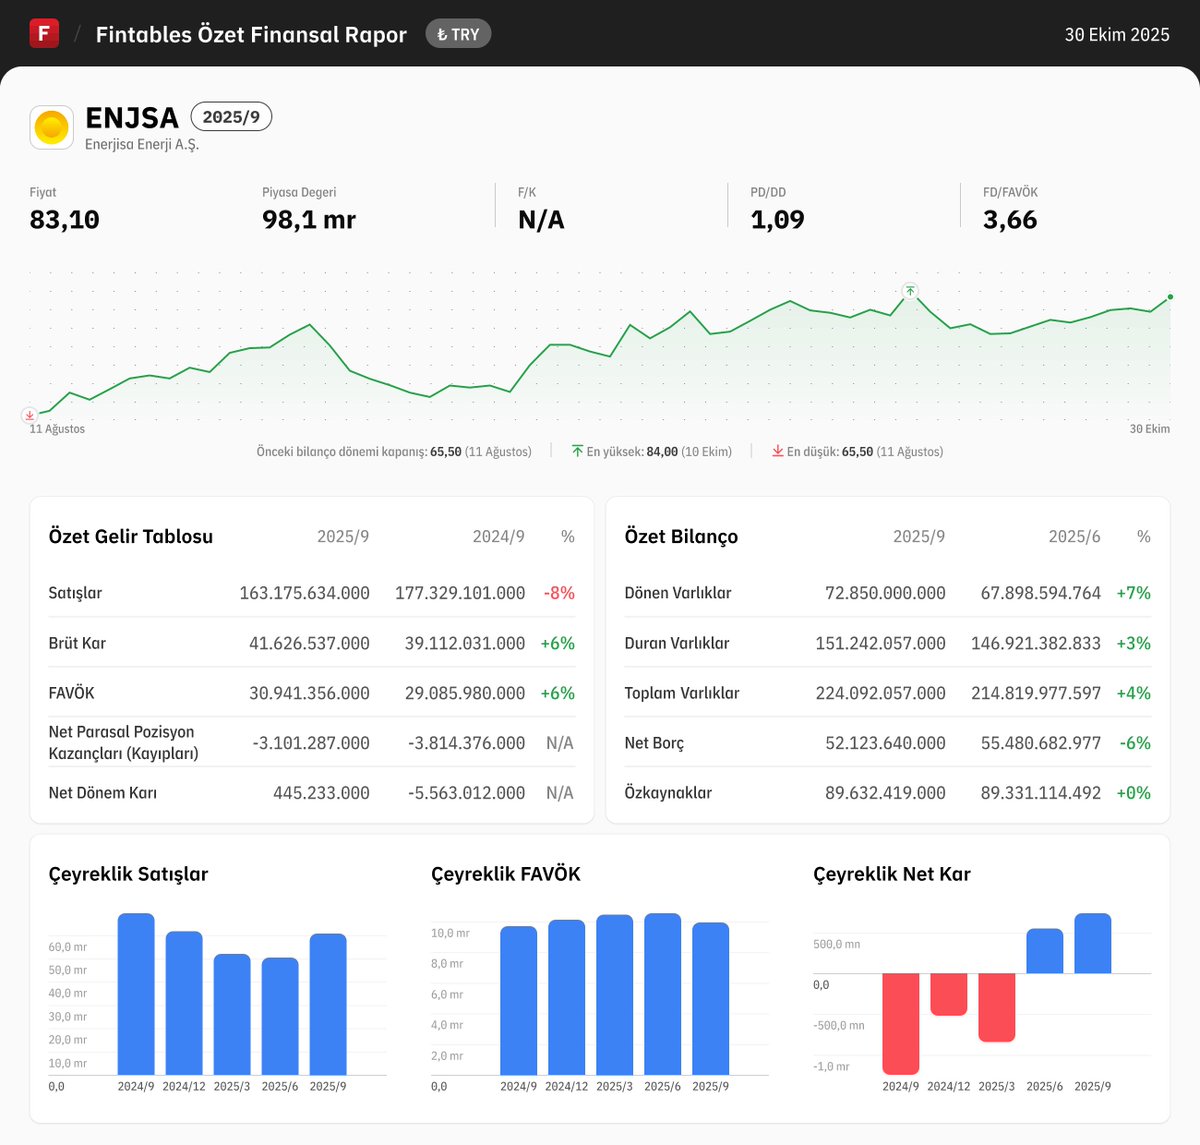Click the 30 Ekim endpoint on the price chart
The height and width of the screenshot is (1145, 1200).
click(x=1168, y=298)
